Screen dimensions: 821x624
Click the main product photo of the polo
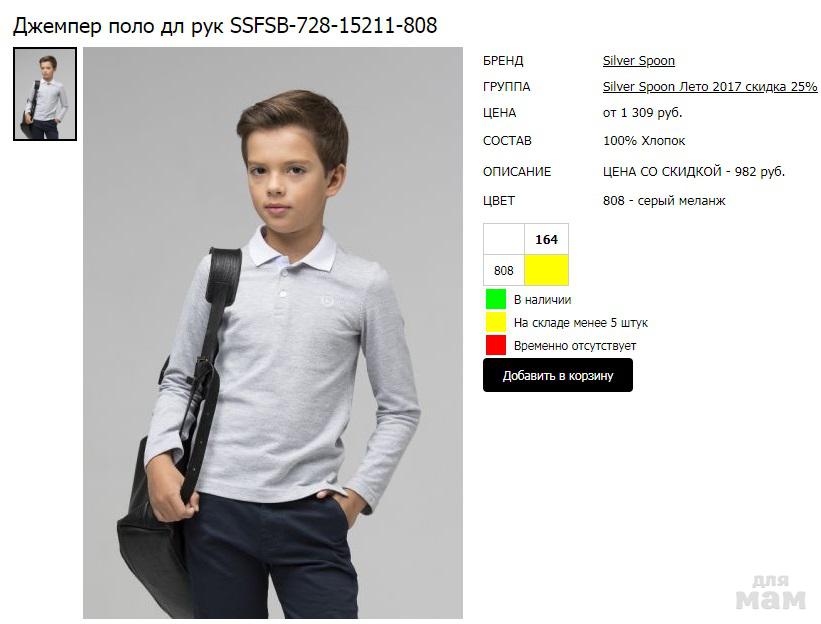(273, 333)
